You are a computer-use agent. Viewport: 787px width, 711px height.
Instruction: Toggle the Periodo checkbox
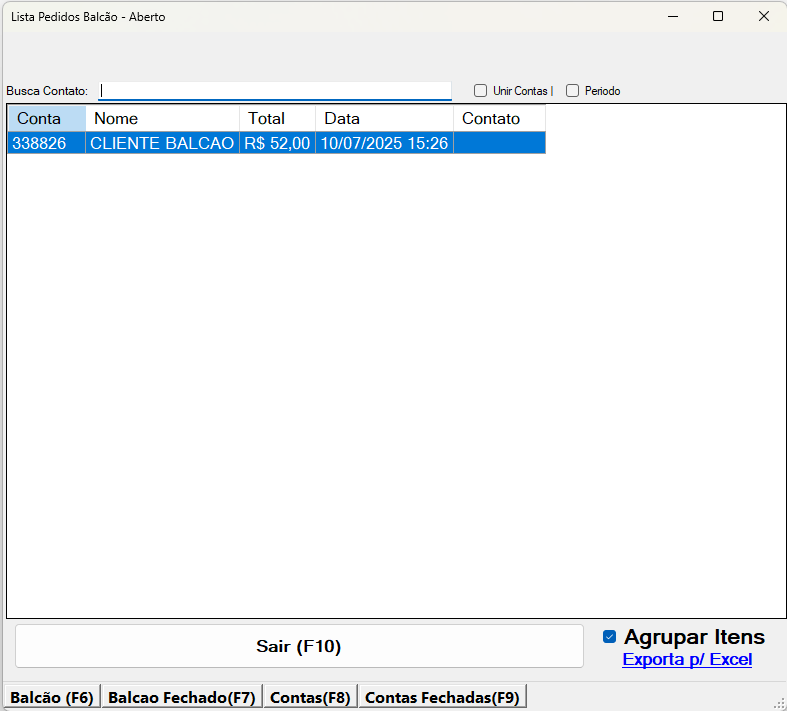573,91
